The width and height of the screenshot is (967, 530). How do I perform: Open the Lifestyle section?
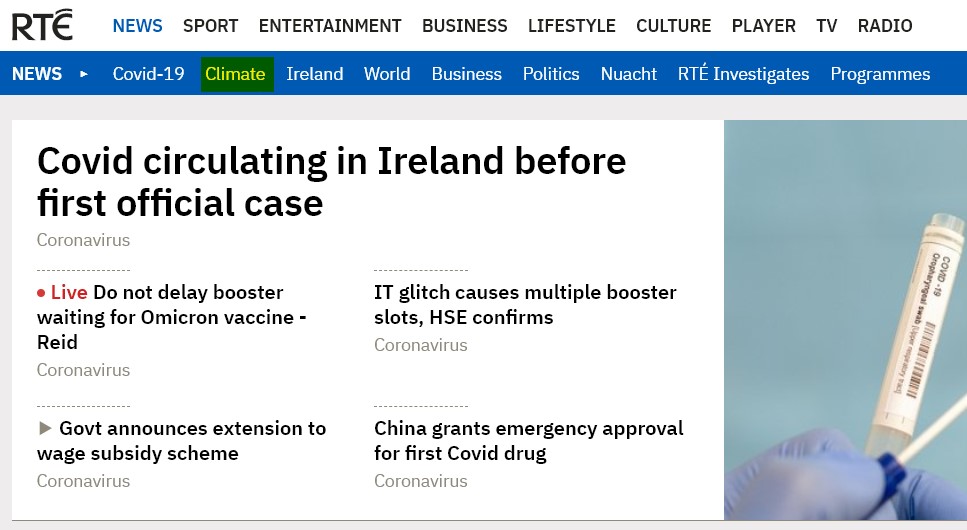[x=571, y=26]
